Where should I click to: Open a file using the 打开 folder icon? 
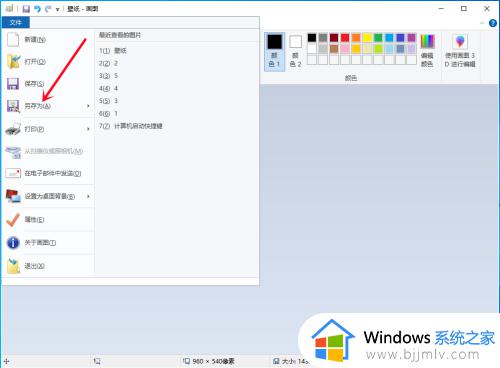point(13,62)
